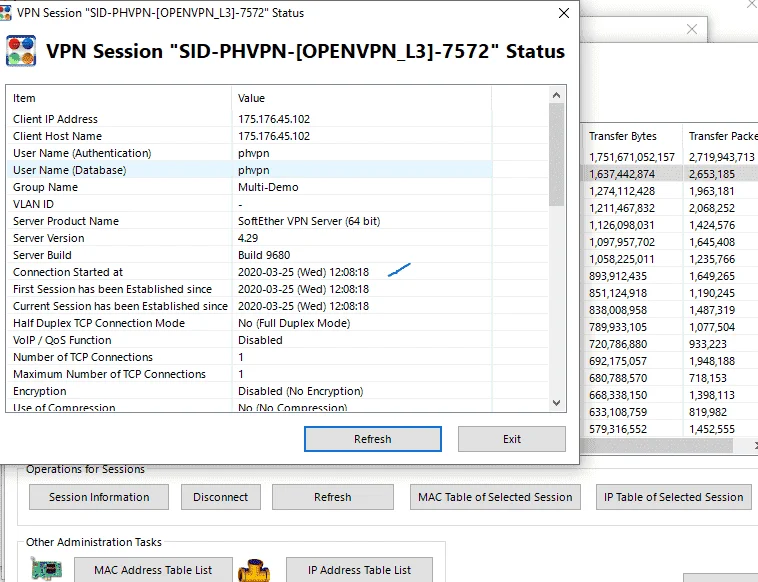Click session row with 1,097,957,702 transfer bytes
This screenshot has width=758, height=582.
tap(670, 242)
